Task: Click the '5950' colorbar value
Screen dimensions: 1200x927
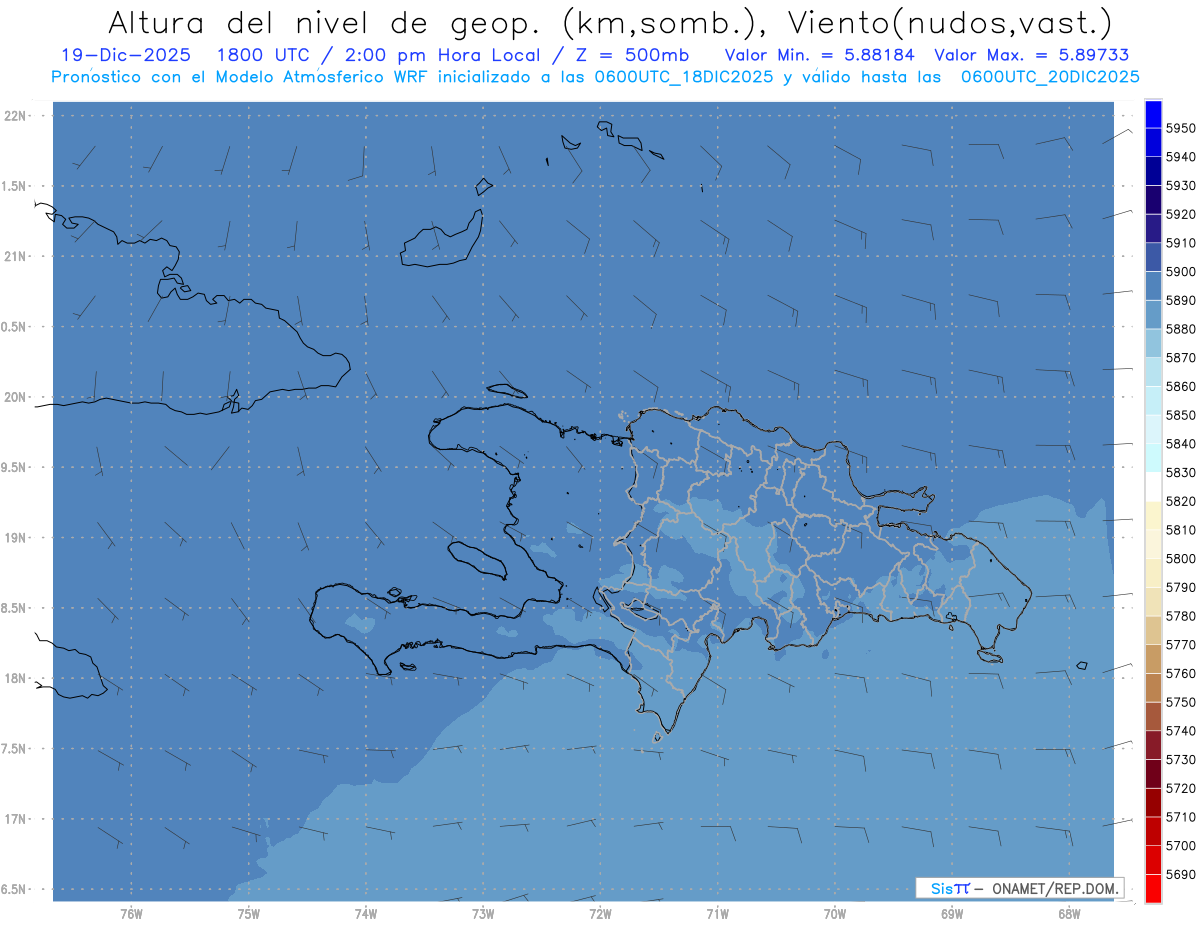Action: point(1180,128)
